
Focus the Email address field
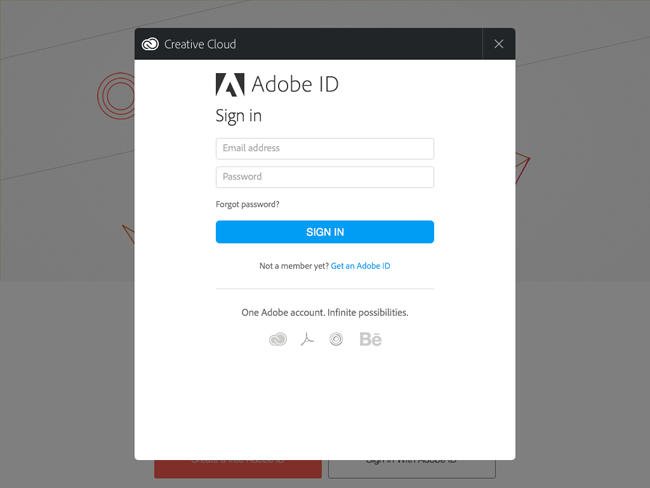[325, 149]
